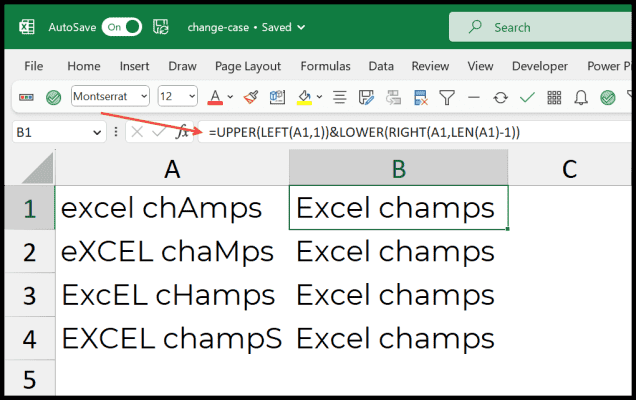Open the File menu
Screen dimensions: 636x400
point(33,66)
